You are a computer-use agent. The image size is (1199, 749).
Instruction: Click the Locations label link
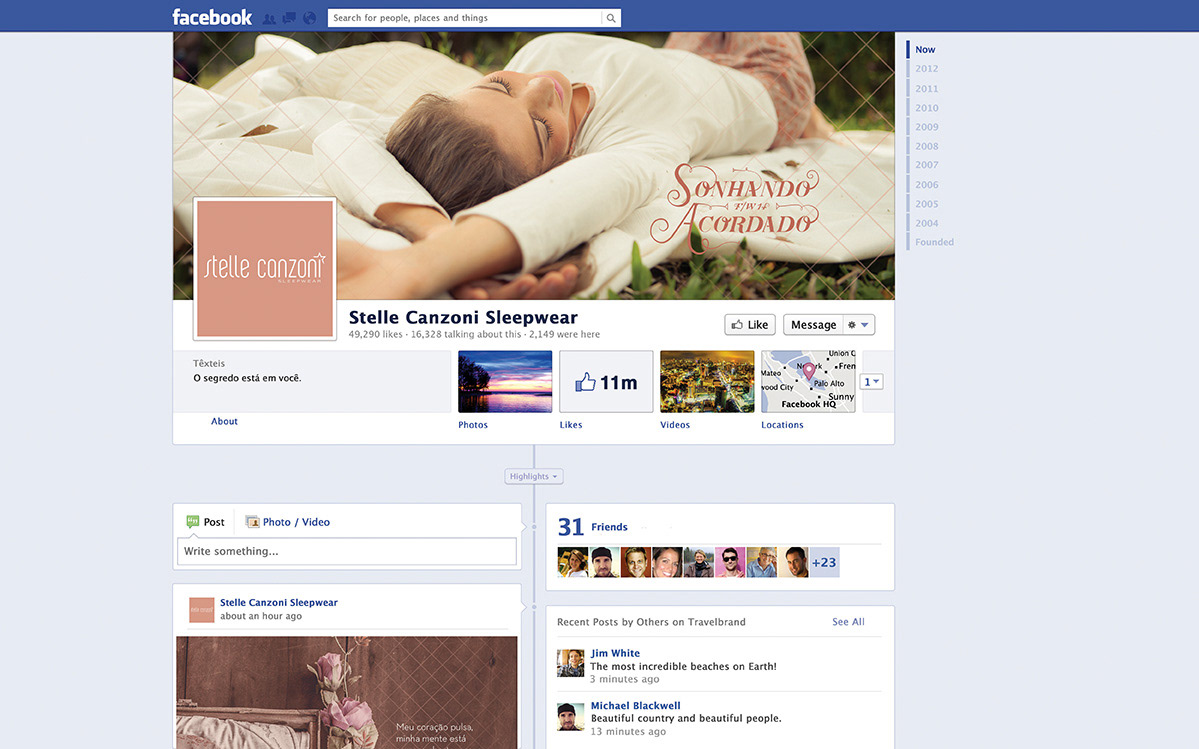point(782,425)
